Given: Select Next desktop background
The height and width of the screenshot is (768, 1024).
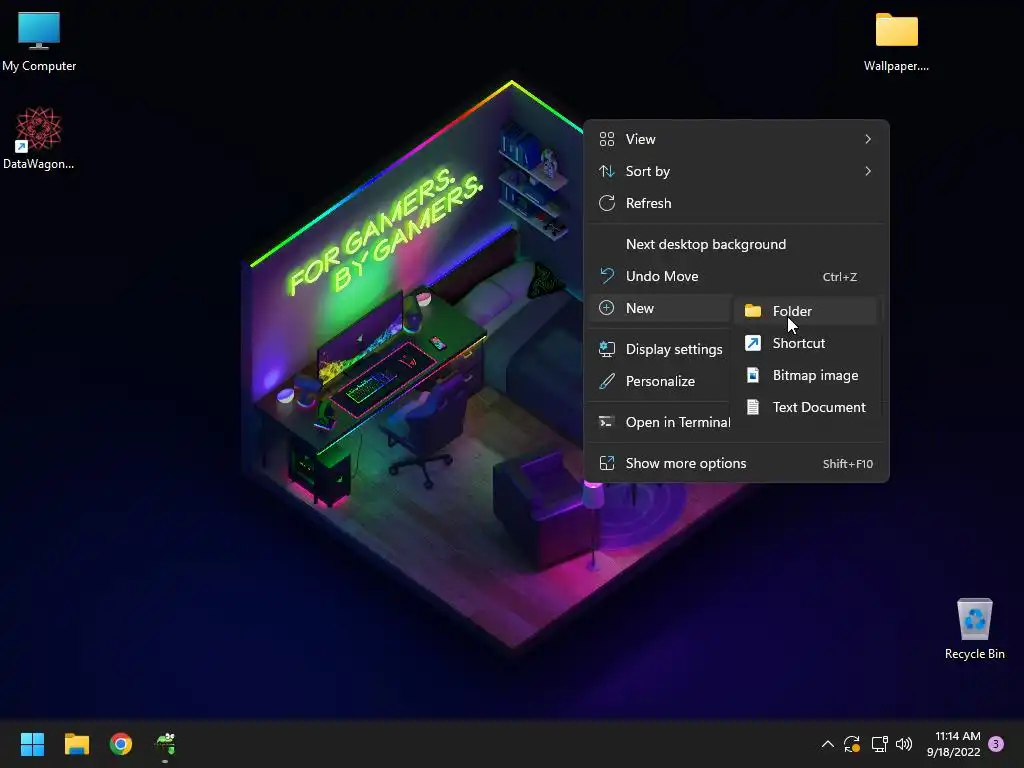Looking at the screenshot, I should pyautogui.click(x=736, y=244).
